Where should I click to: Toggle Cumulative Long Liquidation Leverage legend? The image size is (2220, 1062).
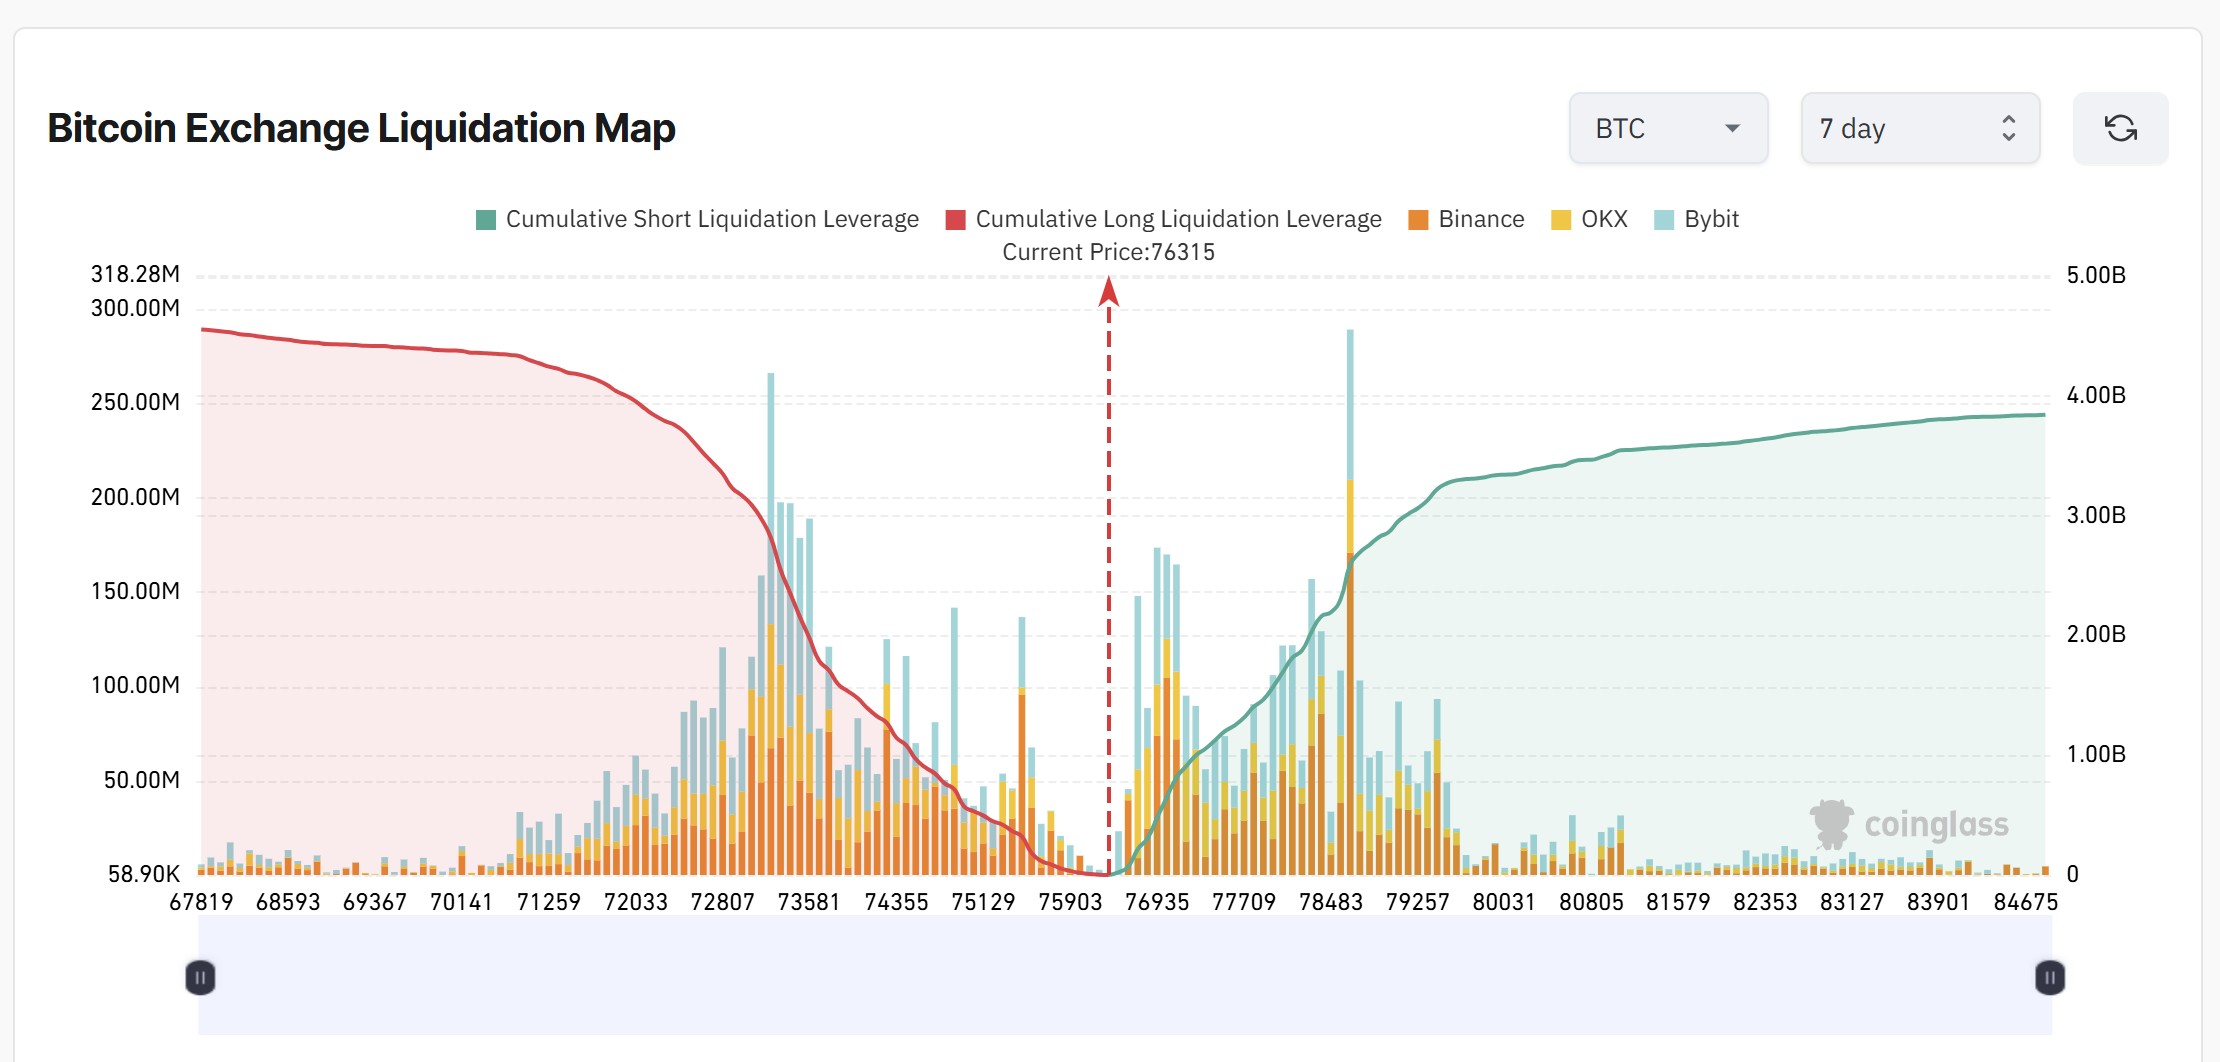coord(1178,219)
